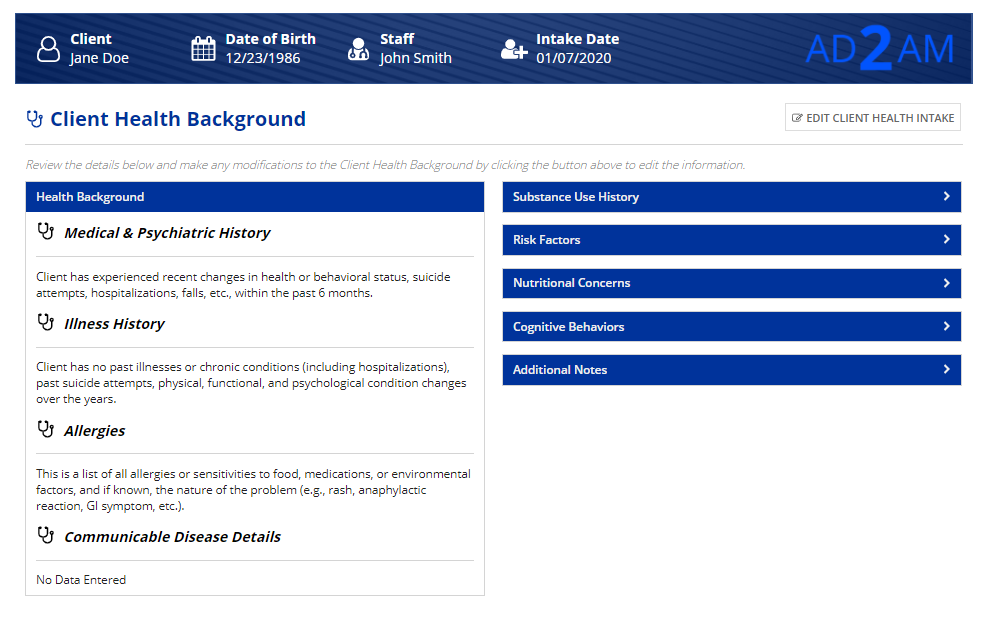This screenshot has height=626, width=989.
Task: Click intake date '01/07/2020'
Action: point(574,58)
